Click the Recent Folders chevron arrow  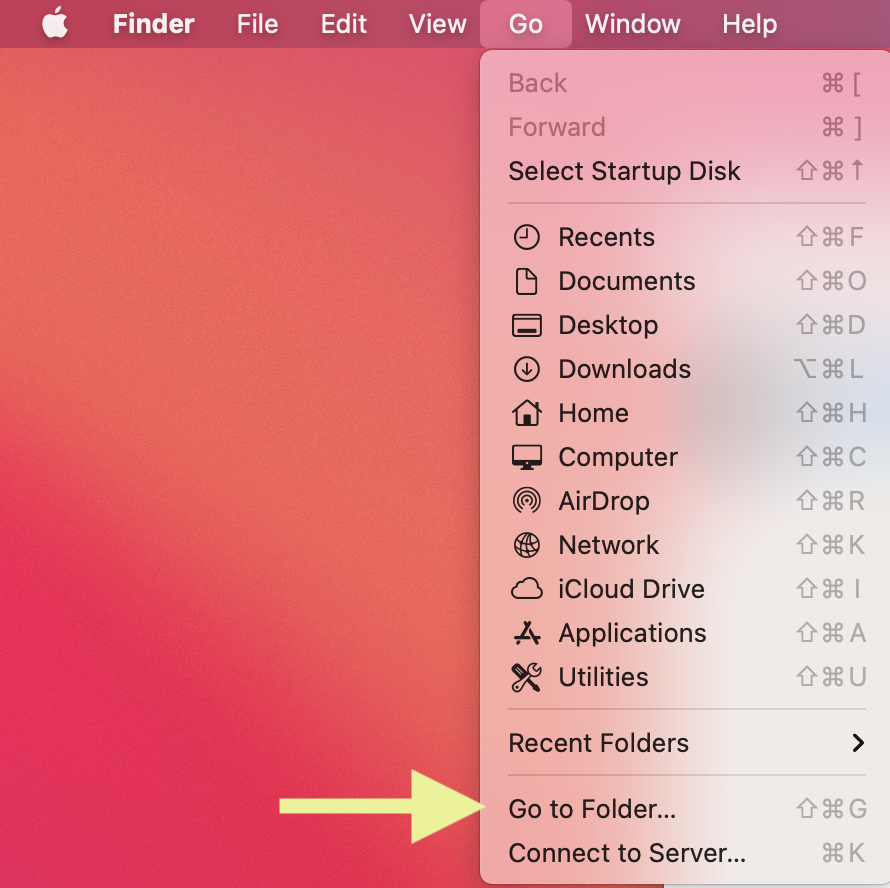pyautogui.click(x=858, y=743)
